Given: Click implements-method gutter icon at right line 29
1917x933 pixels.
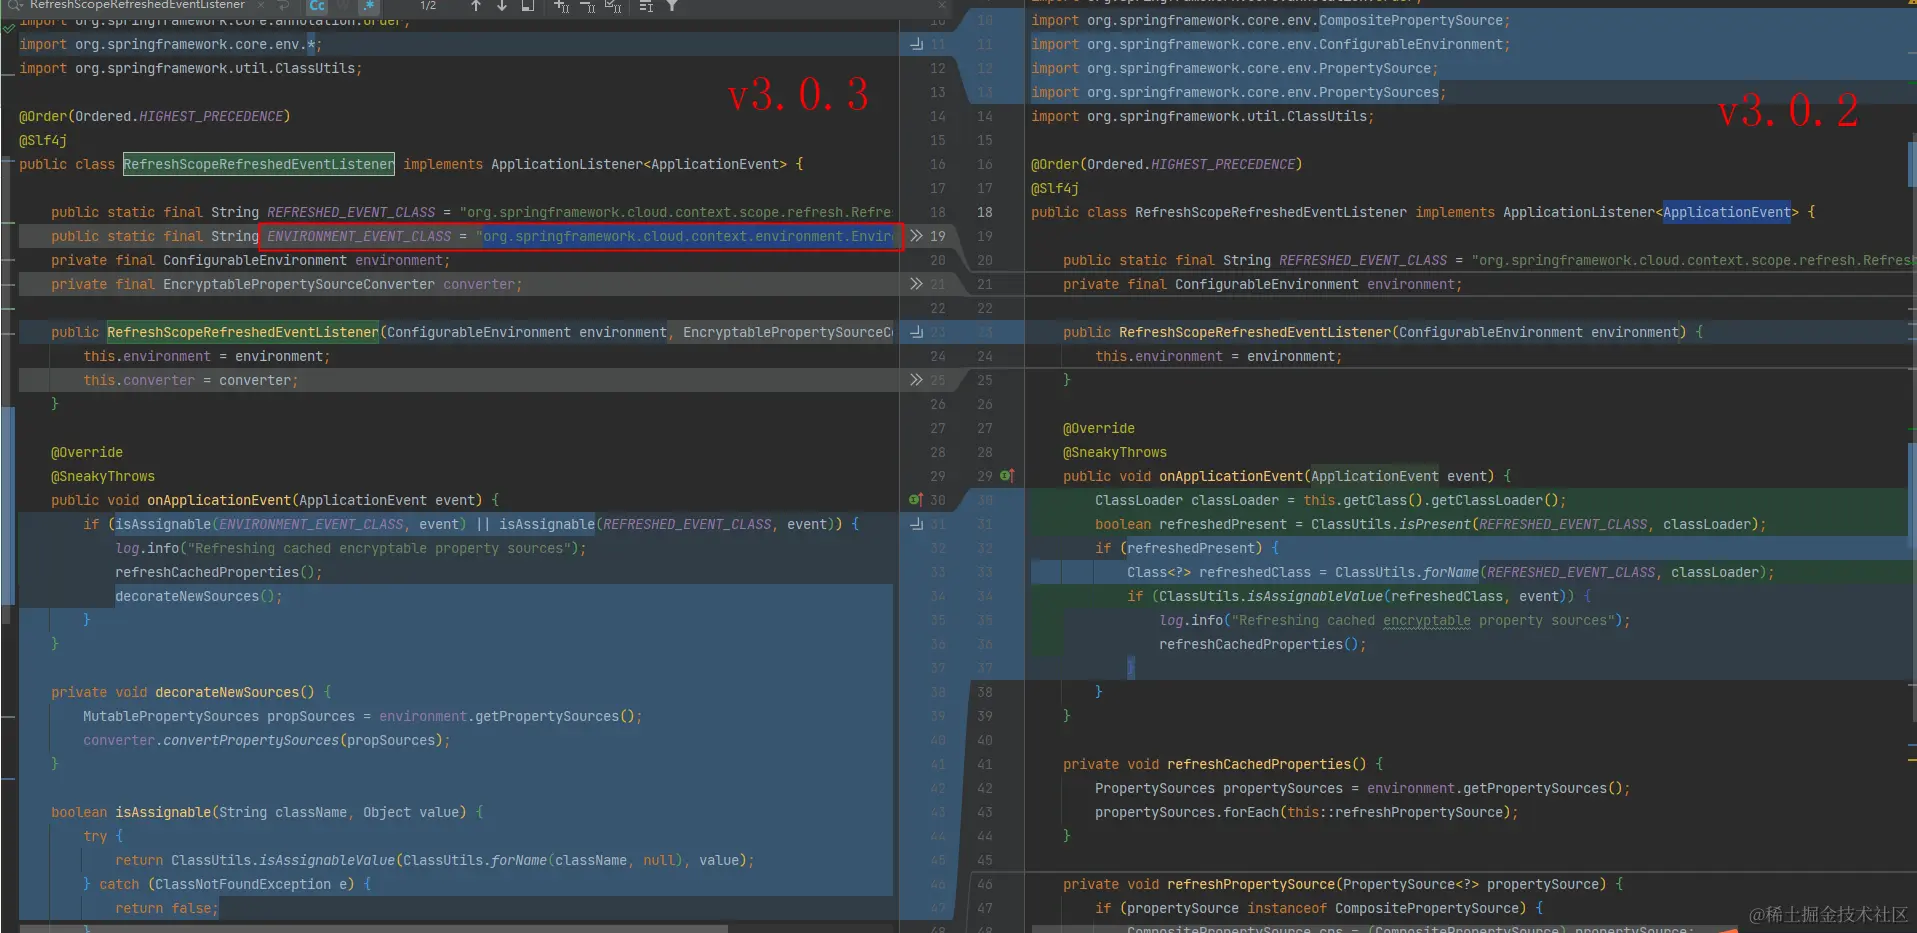Looking at the screenshot, I should 1007,476.
